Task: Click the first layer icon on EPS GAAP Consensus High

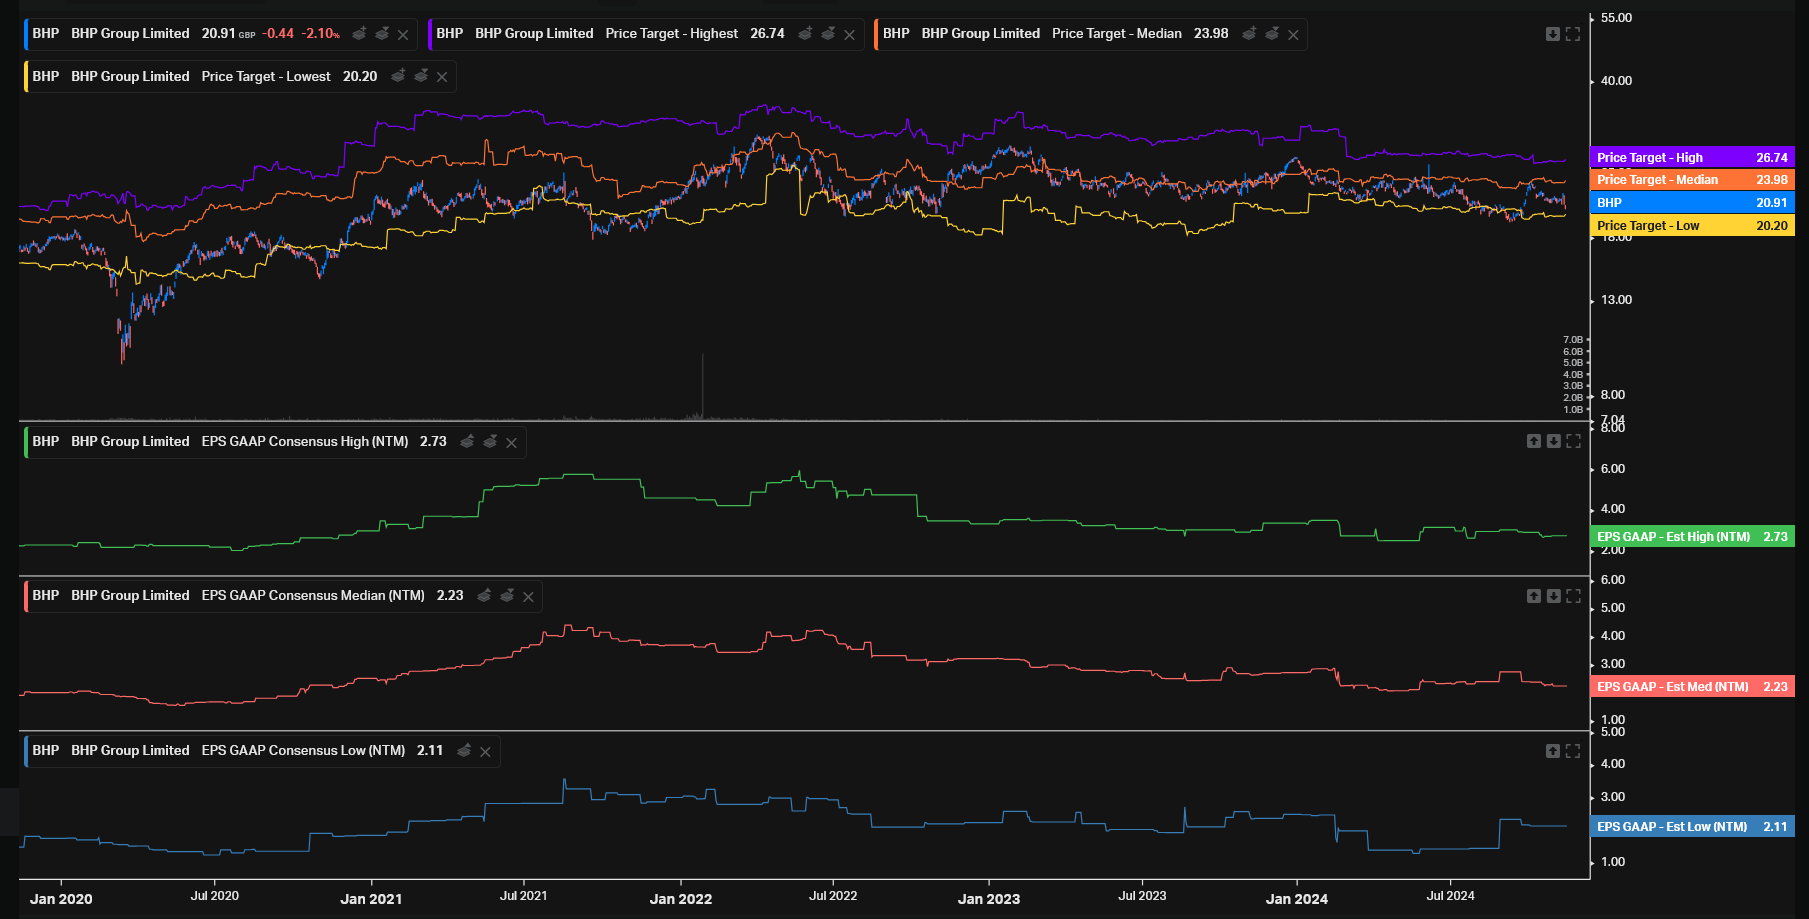Action: tap(467, 441)
